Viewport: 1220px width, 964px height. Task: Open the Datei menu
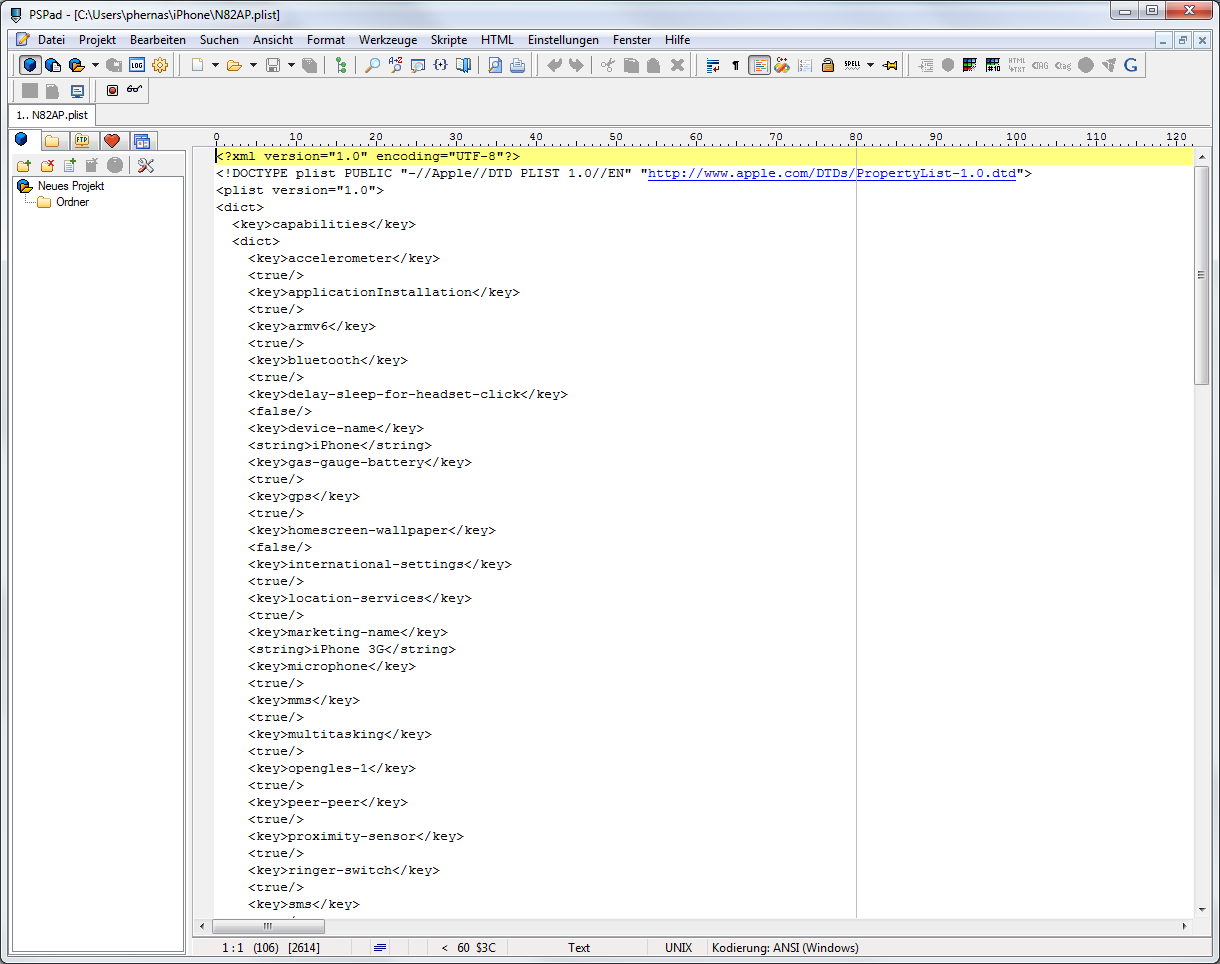(x=51, y=40)
